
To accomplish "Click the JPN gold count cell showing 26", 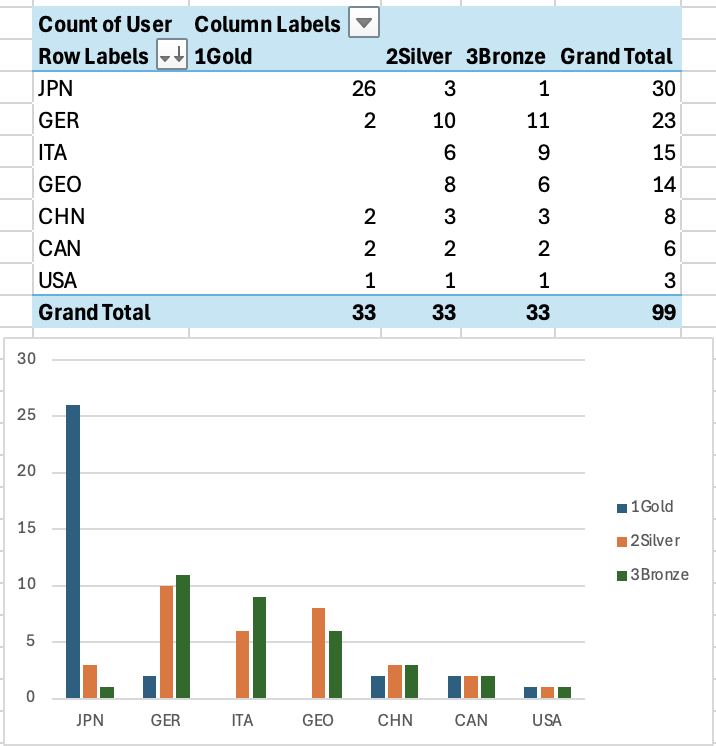I will (363, 89).
